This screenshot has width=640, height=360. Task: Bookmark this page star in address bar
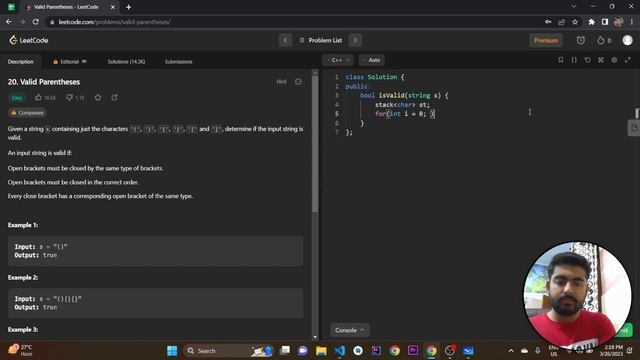[575, 22]
